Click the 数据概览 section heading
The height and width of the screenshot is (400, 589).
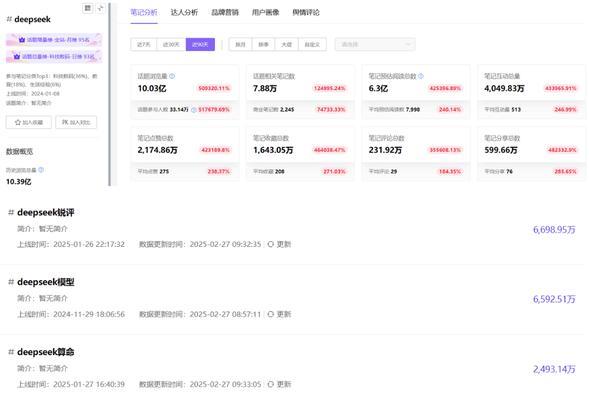[20, 151]
